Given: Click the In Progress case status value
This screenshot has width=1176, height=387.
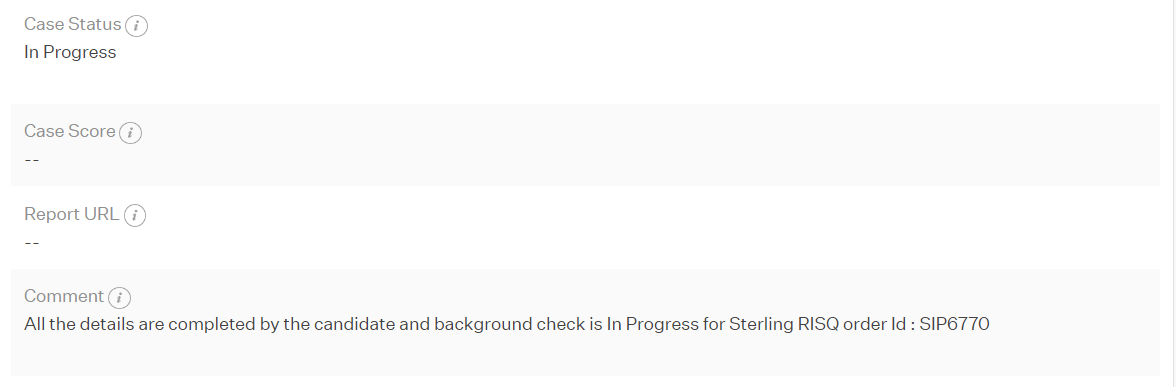Looking at the screenshot, I should click(70, 52).
